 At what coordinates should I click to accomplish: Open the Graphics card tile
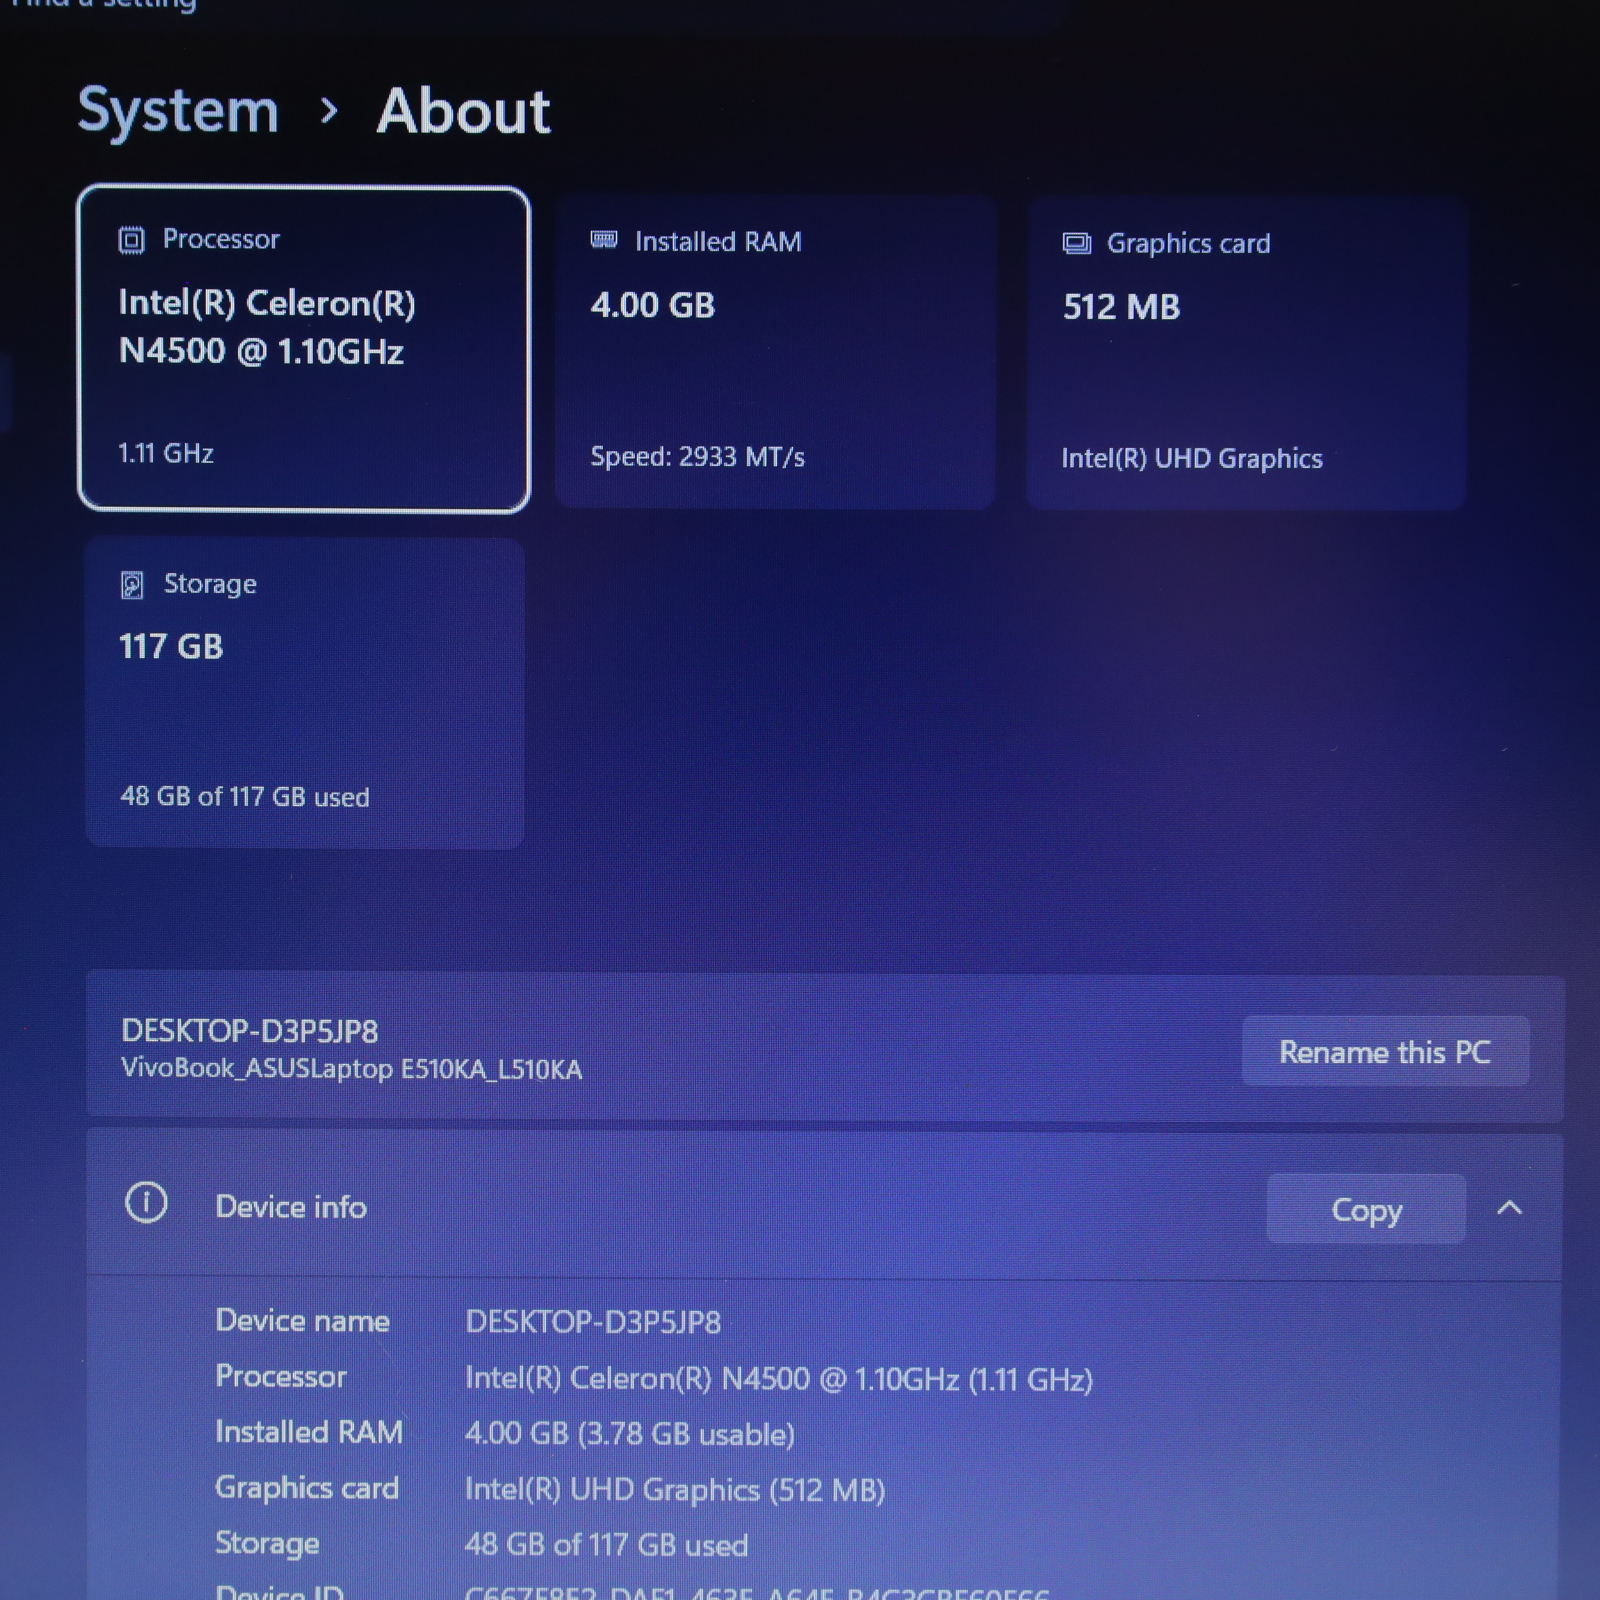click(1246, 354)
